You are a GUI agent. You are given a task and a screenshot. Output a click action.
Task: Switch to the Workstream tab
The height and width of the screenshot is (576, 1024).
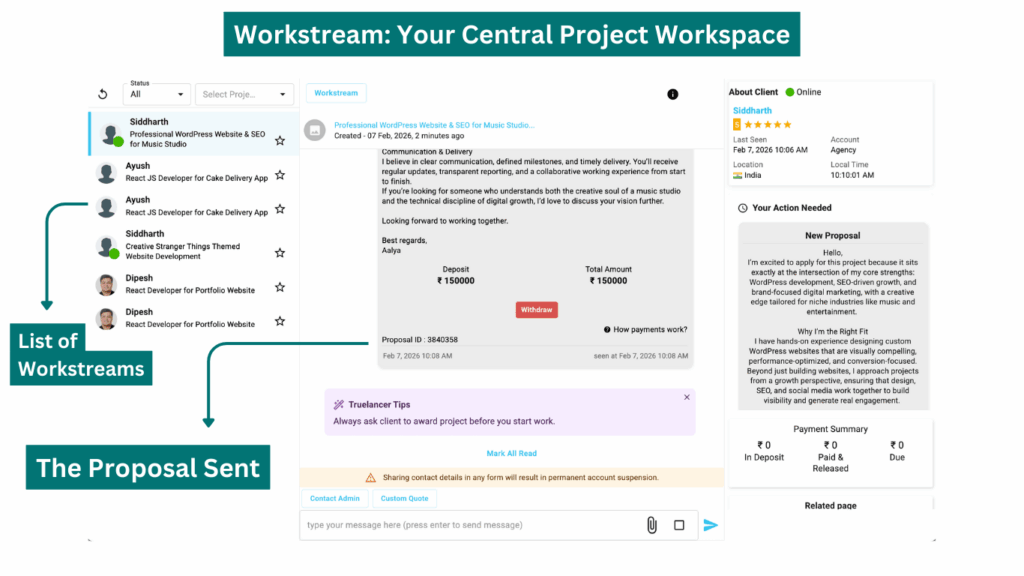(x=336, y=93)
